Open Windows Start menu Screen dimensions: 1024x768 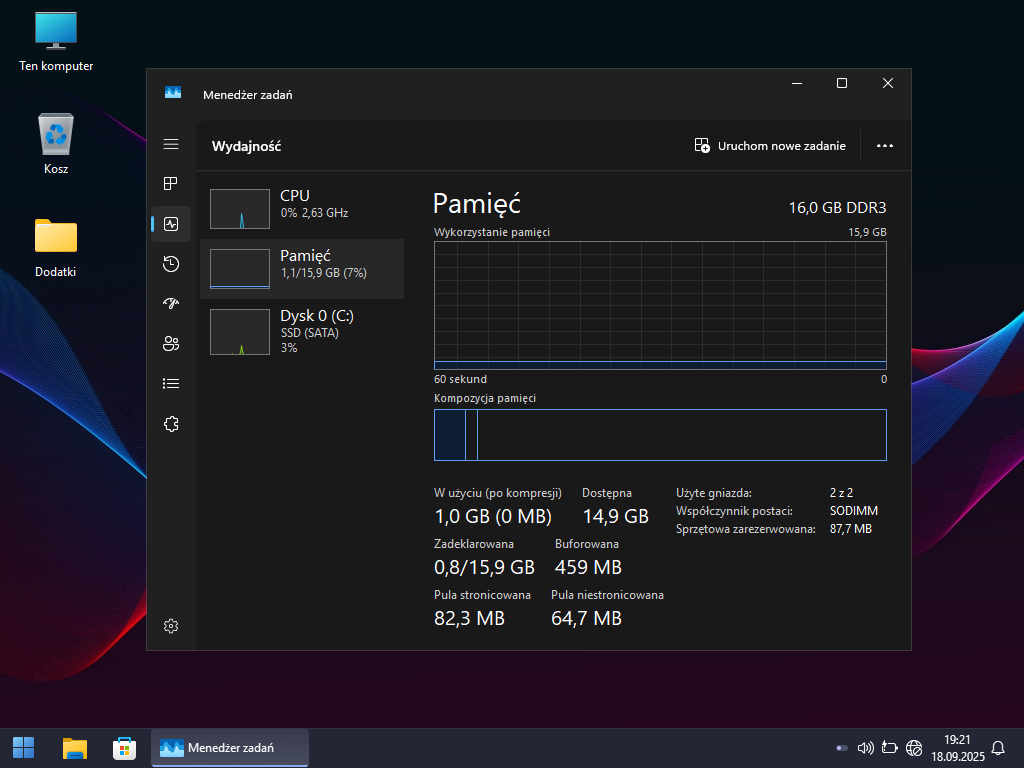coord(23,748)
